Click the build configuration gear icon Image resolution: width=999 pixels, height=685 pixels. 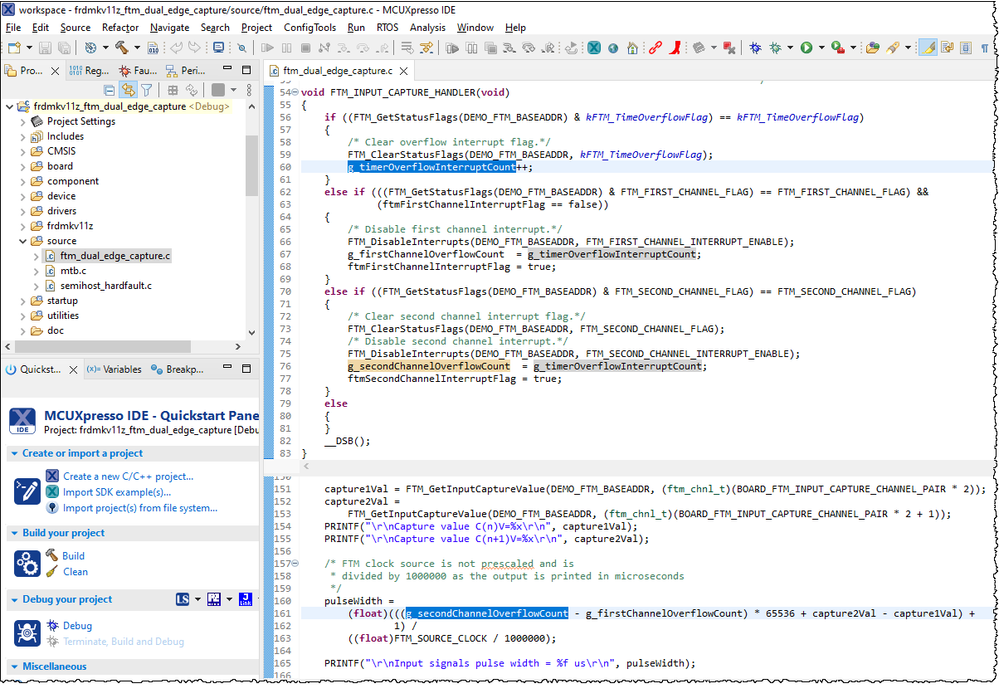pos(90,48)
